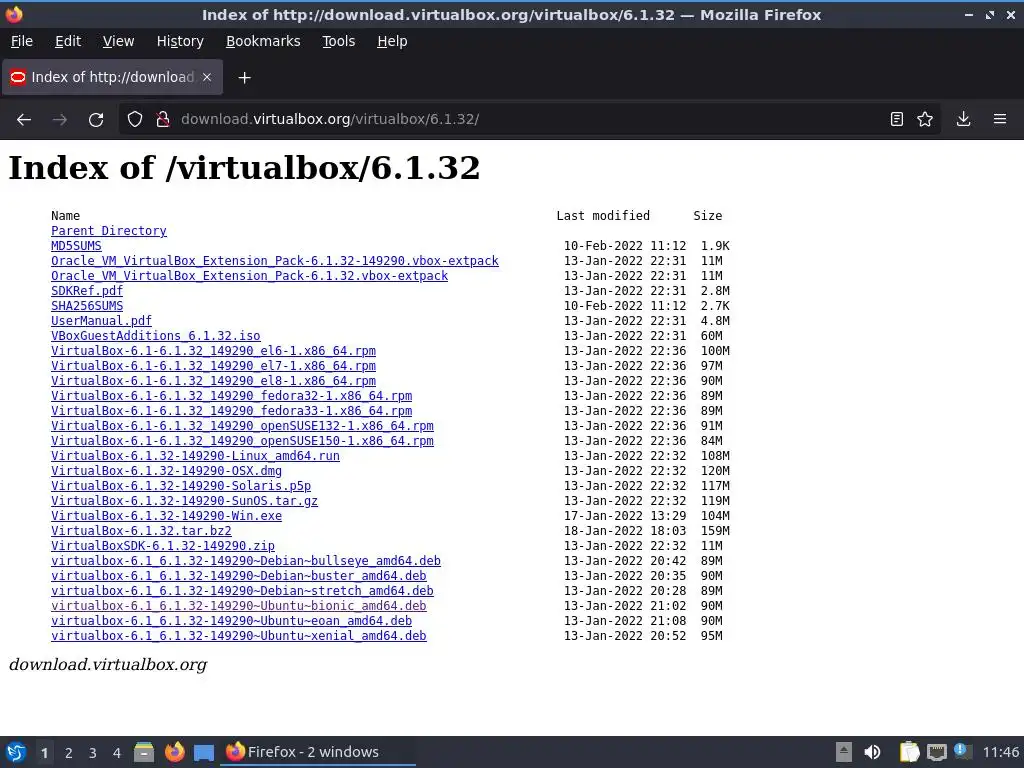Open the MD5SUMS file link
This screenshot has width=1024, height=768.
(x=76, y=246)
